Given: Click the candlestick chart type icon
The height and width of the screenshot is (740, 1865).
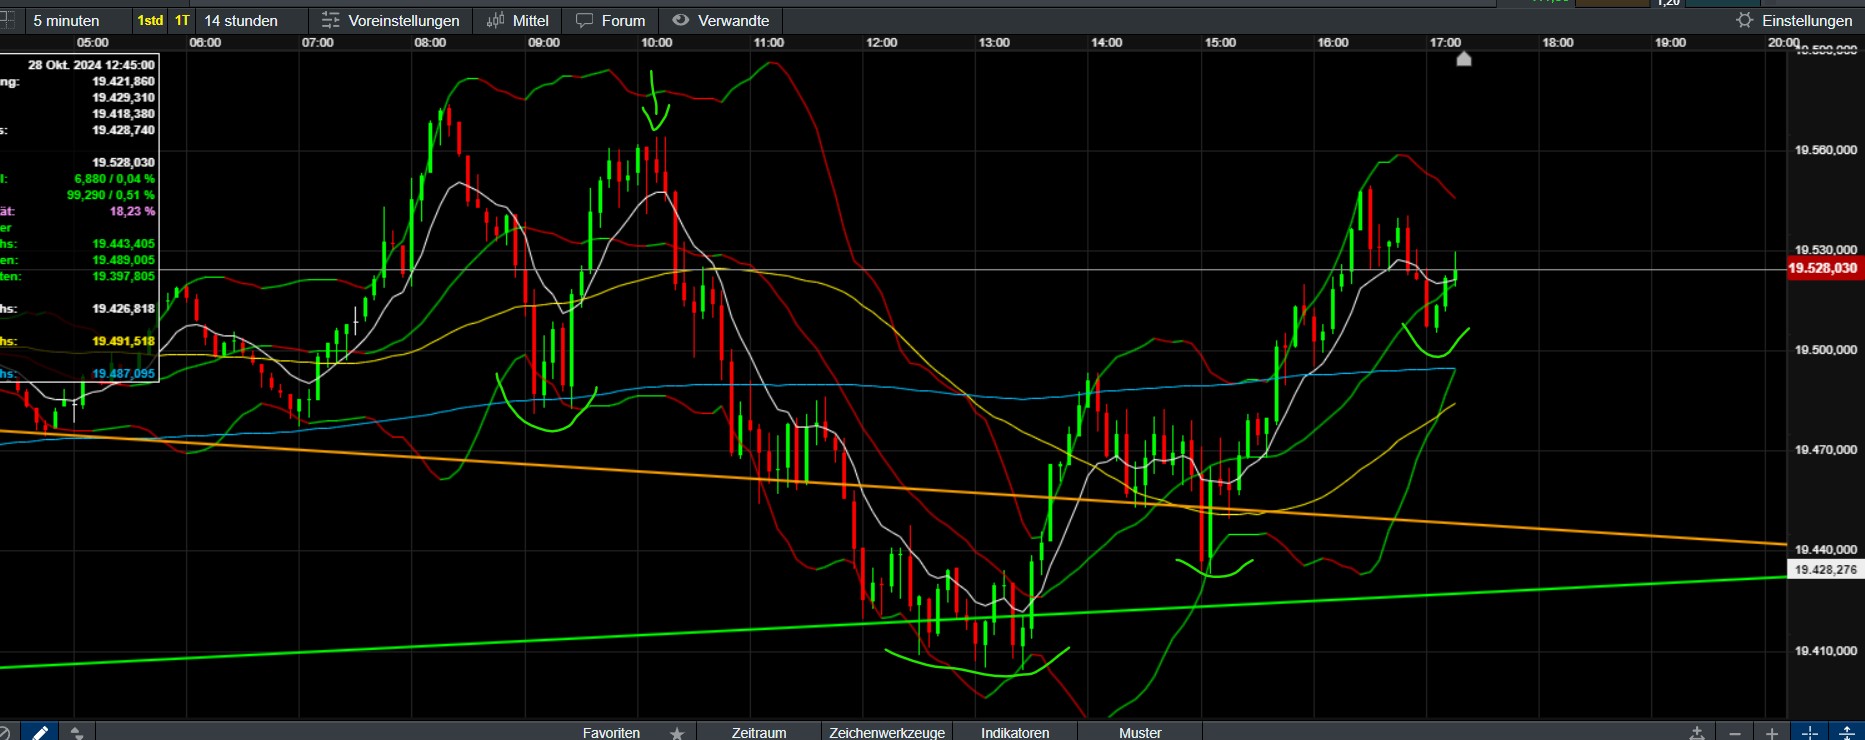Looking at the screenshot, I should pyautogui.click(x=495, y=20).
